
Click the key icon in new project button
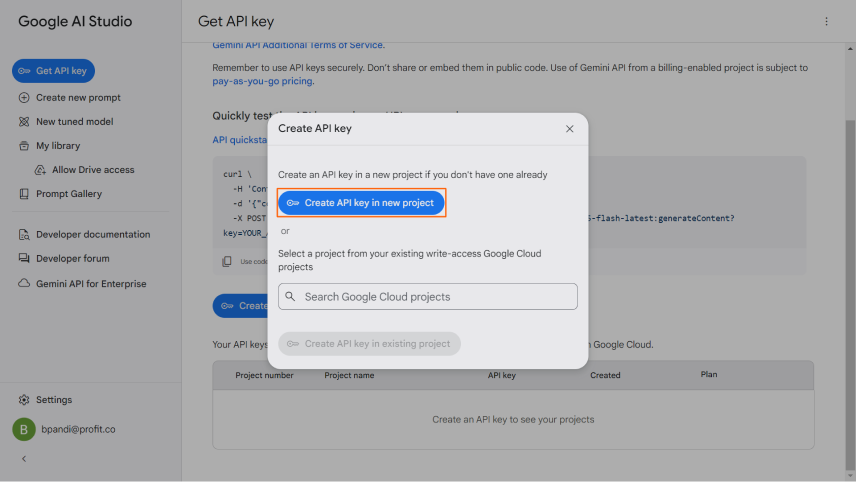tap(293, 203)
